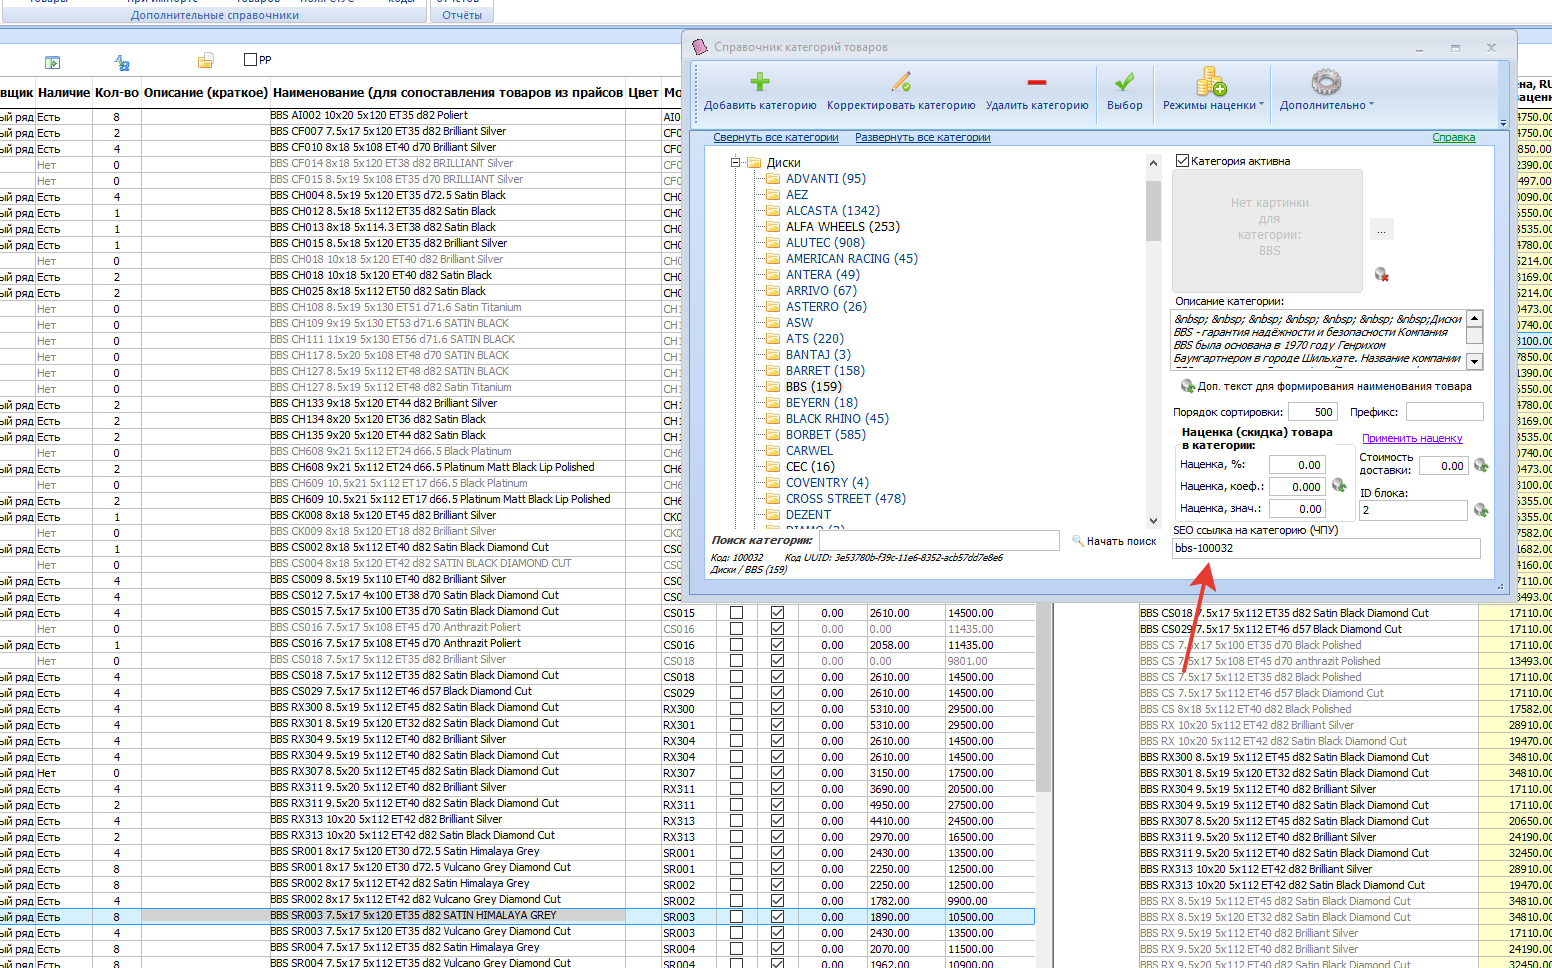Click the Поиск категории search field

[x=939, y=541]
